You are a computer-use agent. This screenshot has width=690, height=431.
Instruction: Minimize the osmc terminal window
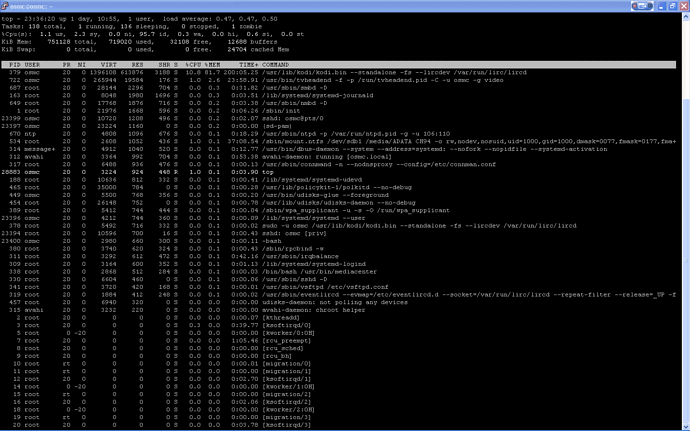[661, 6]
